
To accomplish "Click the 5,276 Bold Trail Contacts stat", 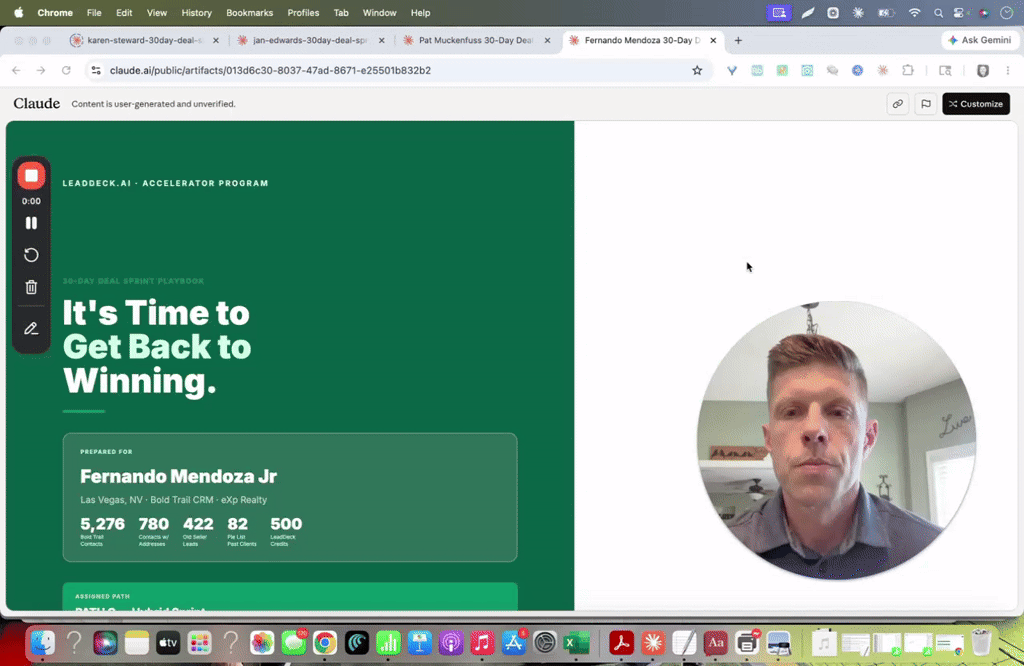I will 102,531.
